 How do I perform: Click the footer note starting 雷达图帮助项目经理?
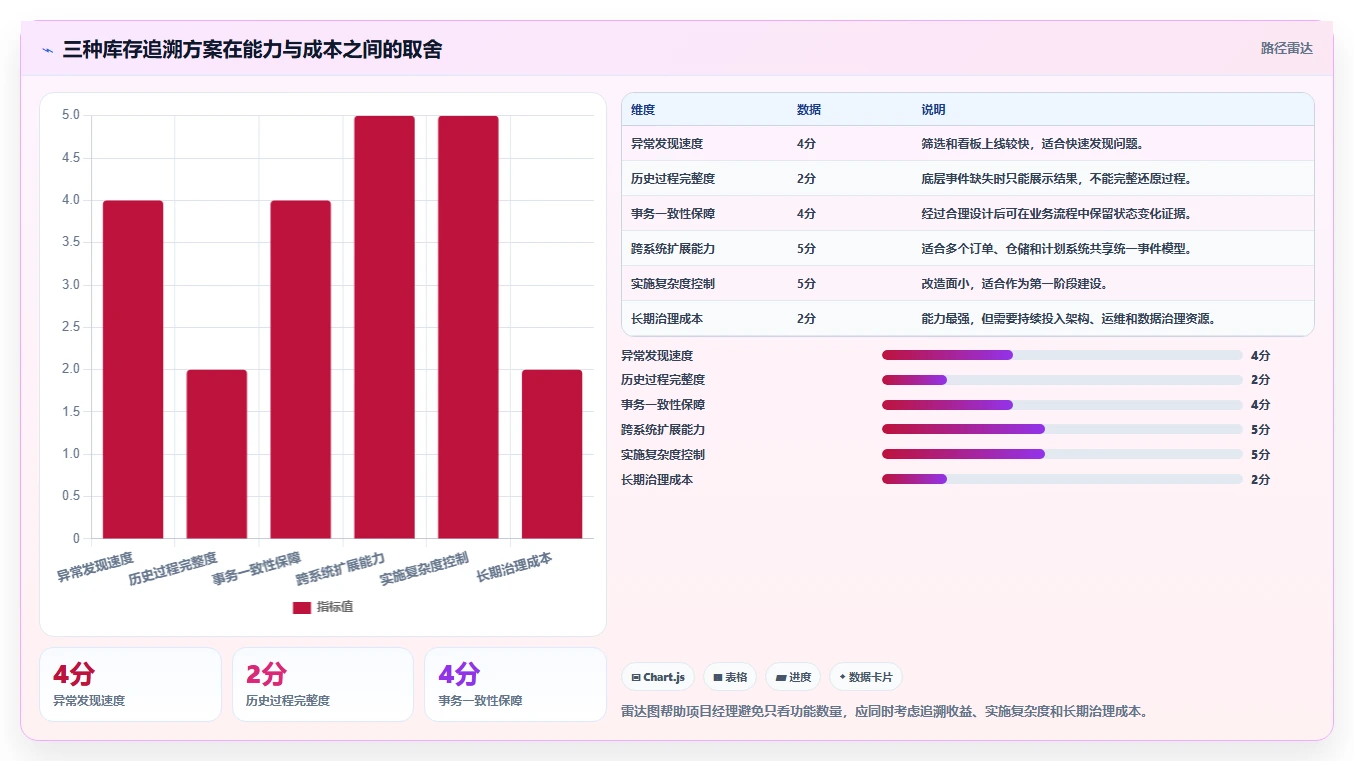click(884, 712)
